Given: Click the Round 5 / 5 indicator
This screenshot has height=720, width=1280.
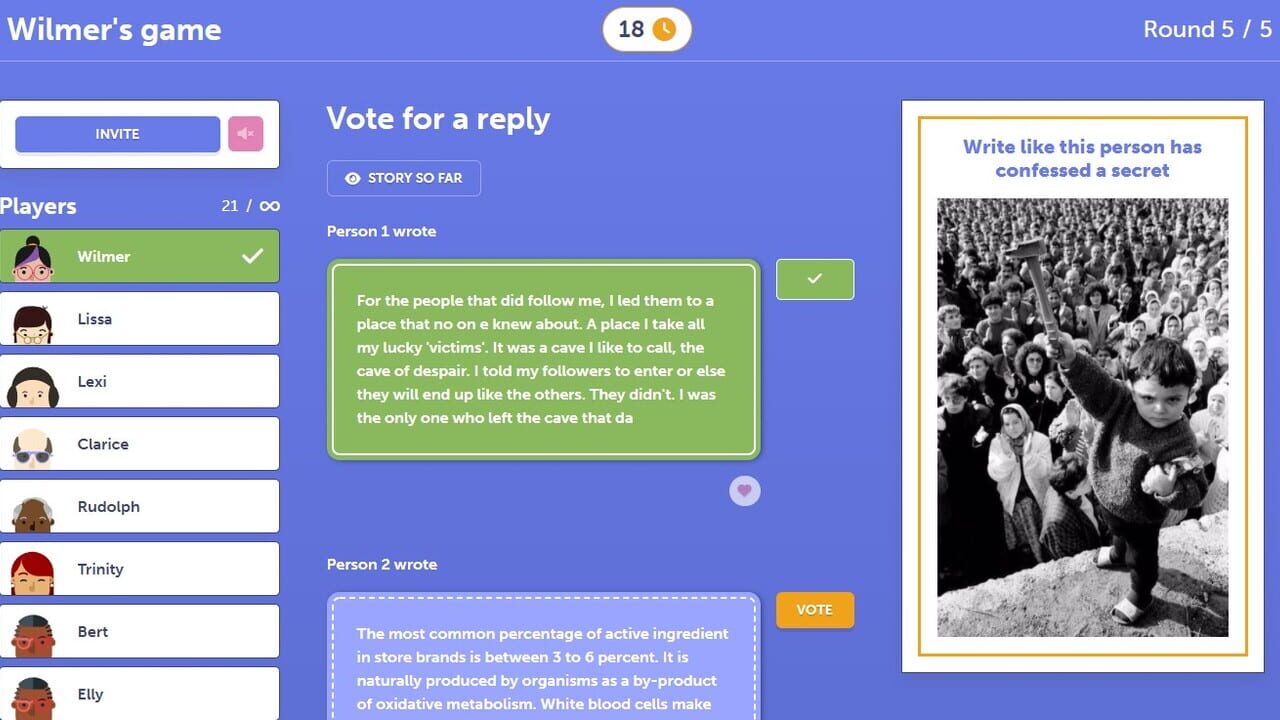Looking at the screenshot, I should [1207, 29].
